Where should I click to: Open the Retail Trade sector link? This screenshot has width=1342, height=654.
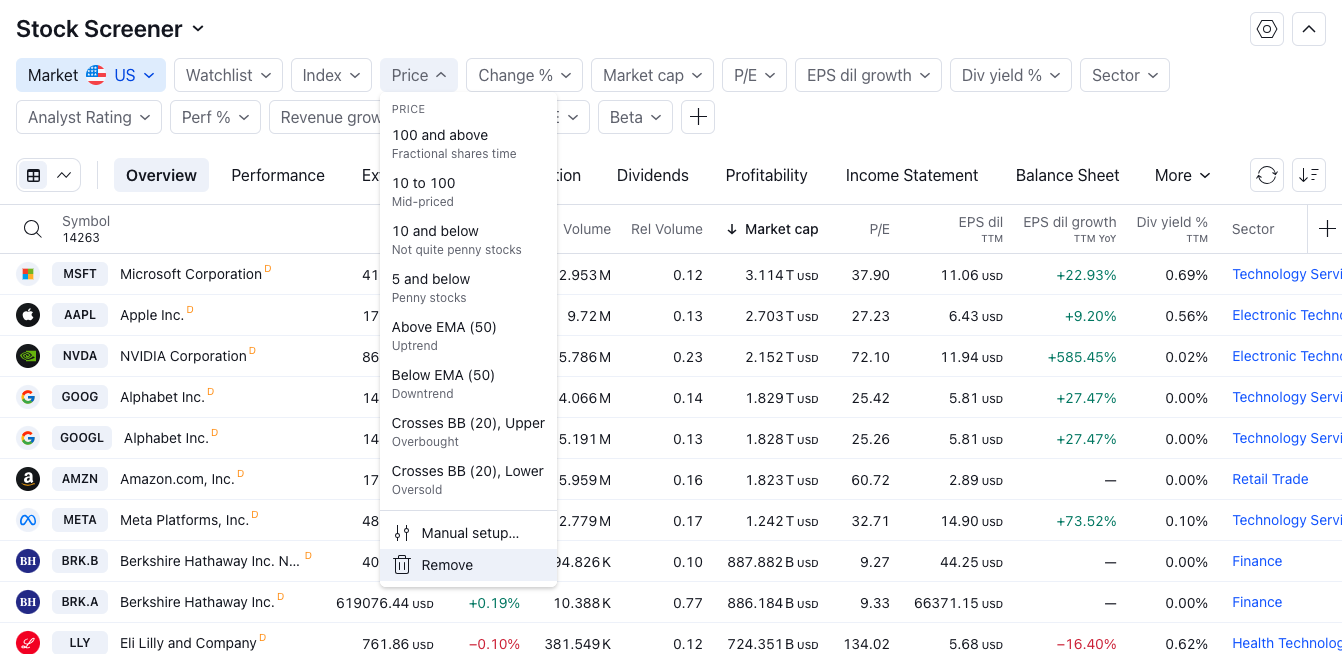[x=1270, y=479]
